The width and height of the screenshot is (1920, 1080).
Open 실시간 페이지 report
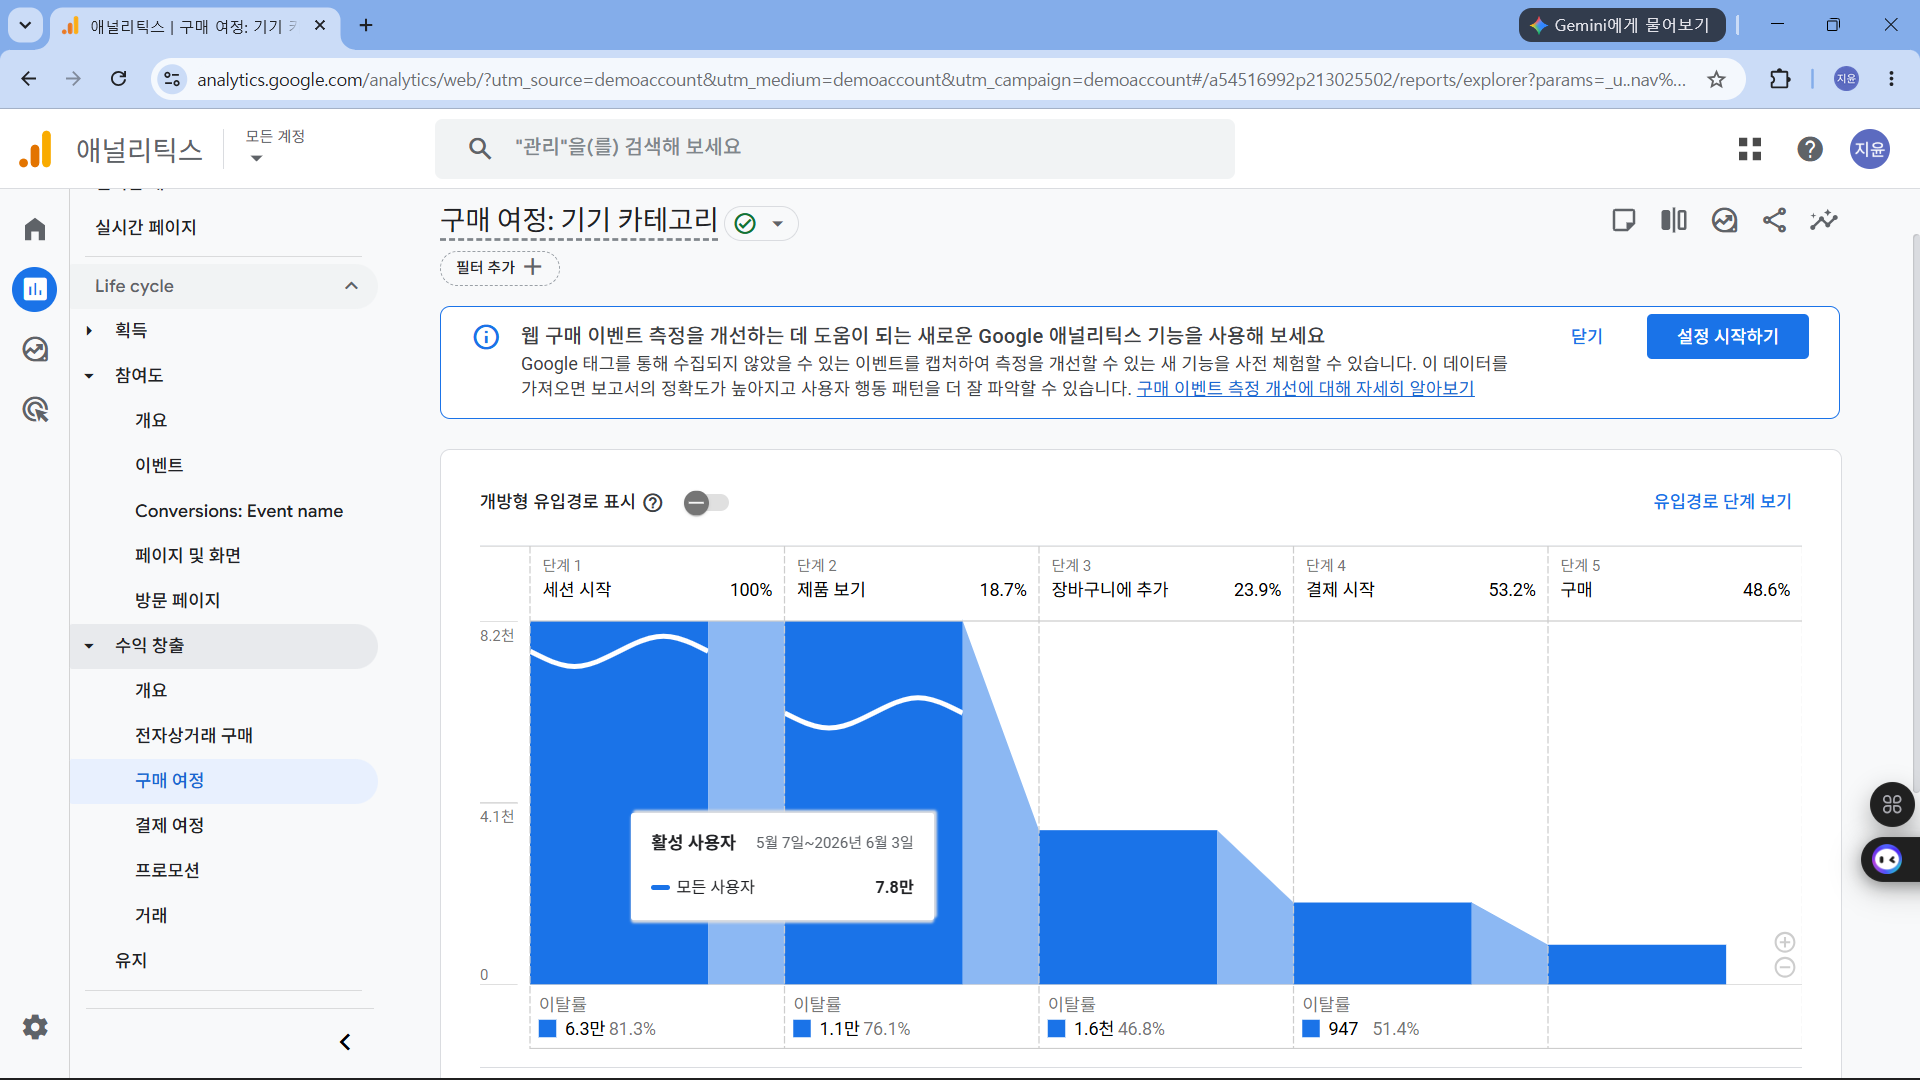click(146, 227)
